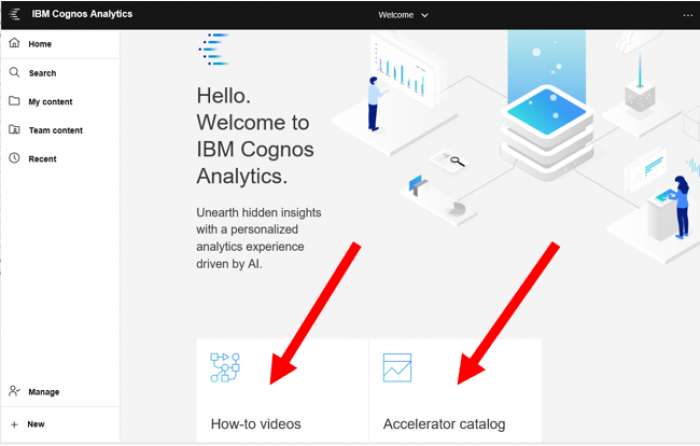Screen dimensions: 700x446
Task: Open the Accelerator catalog tile
Action: 456,390
